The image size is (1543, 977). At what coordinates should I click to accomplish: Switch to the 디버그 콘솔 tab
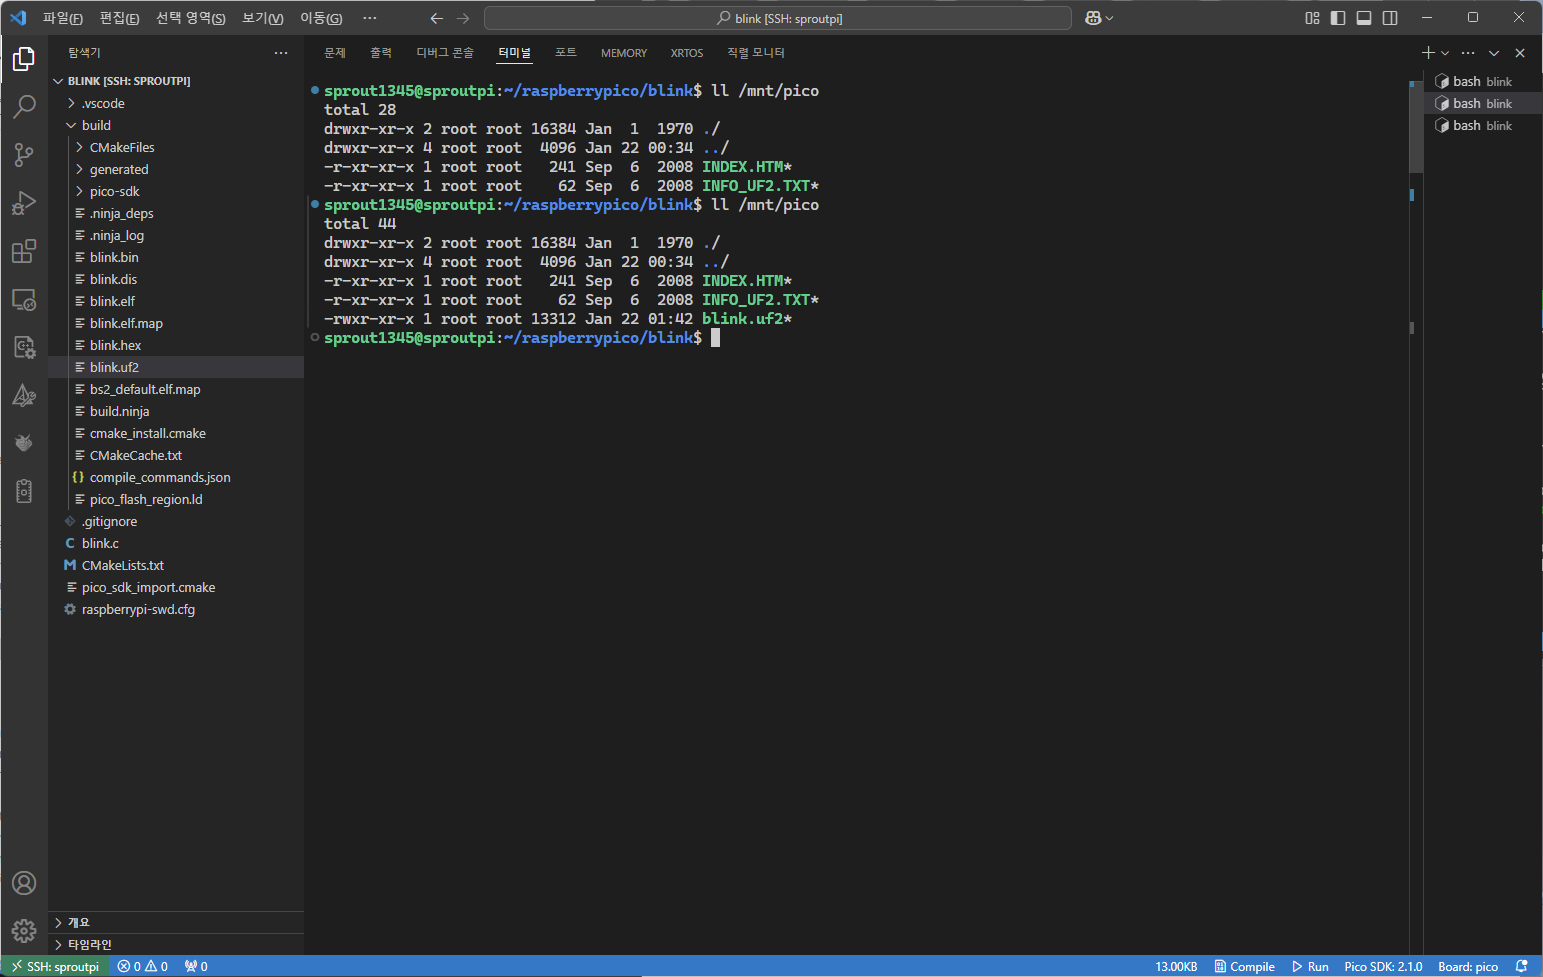coord(445,53)
